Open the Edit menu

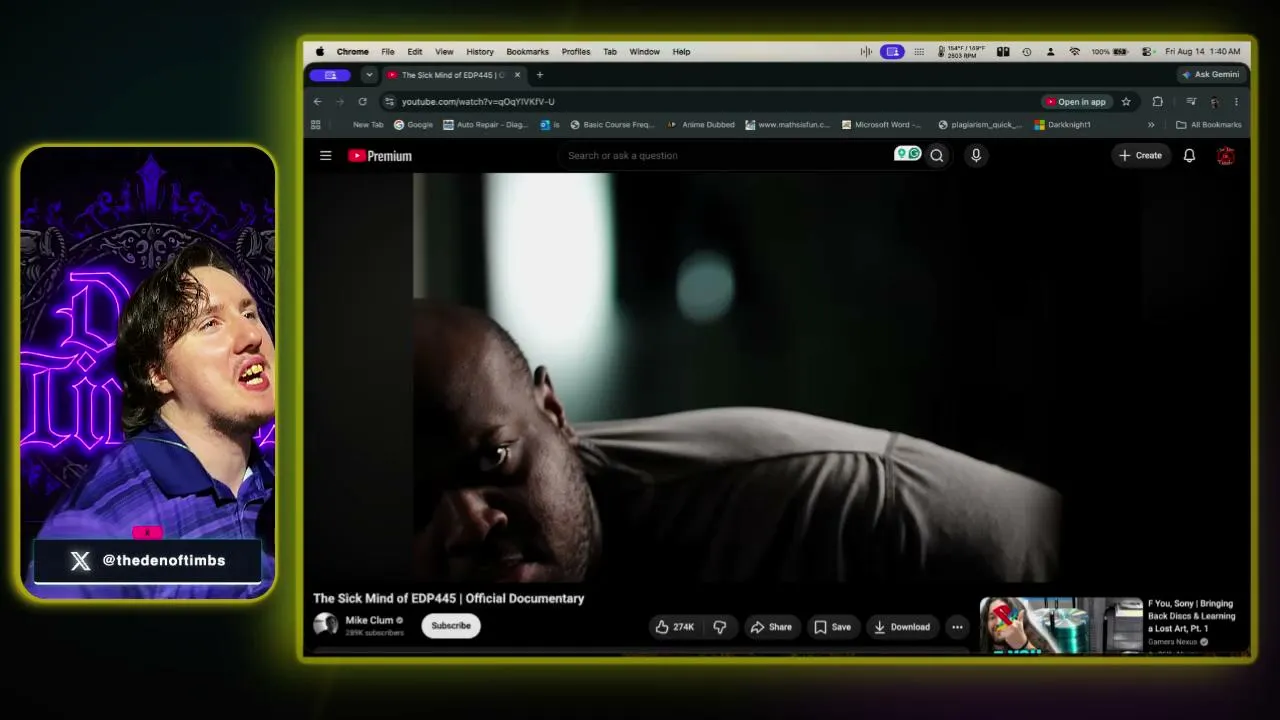coord(414,52)
